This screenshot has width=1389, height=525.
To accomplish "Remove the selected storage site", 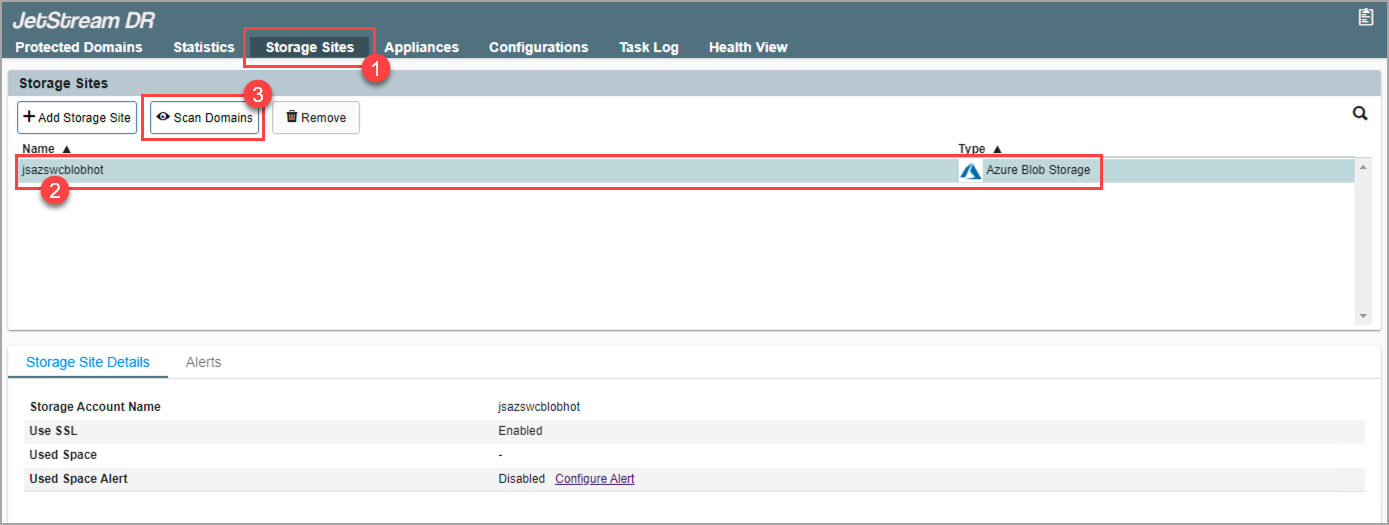I will click(316, 118).
